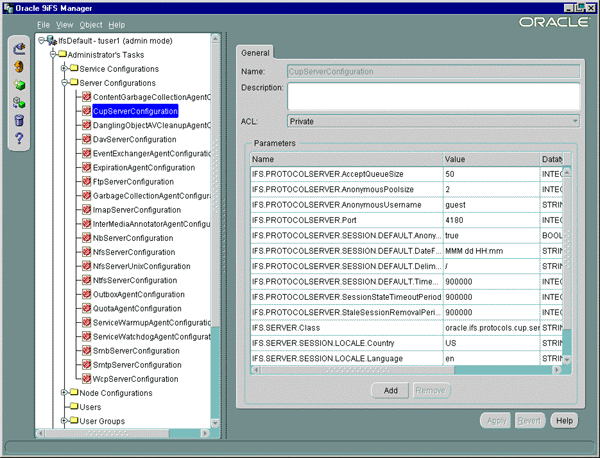Screen dimensions: 600x458
Task: Click the gear icon beside InterMediaAnnotatorAgentConfiguration
Action: coord(87,224)
